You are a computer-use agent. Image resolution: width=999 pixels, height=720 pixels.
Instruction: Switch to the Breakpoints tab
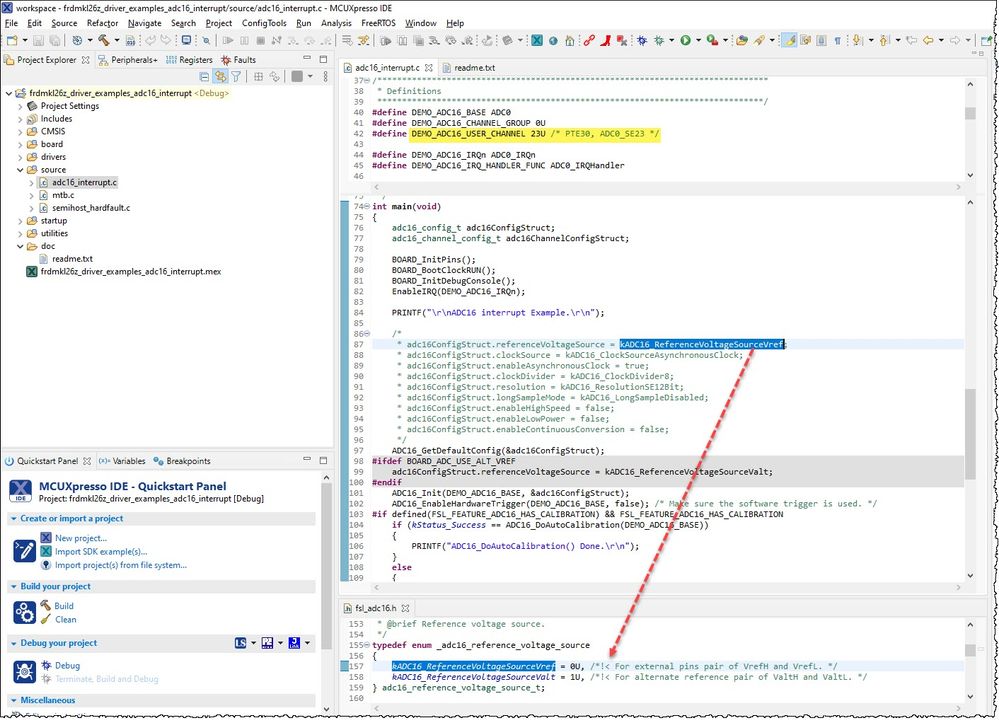point(182,461)
